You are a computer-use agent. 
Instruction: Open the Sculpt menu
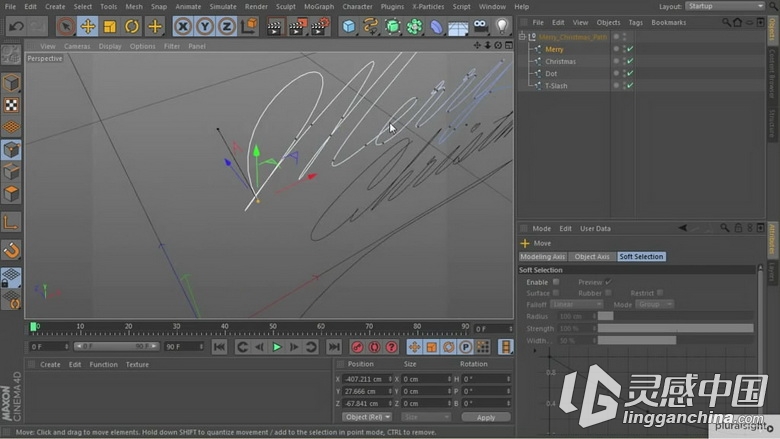[x=286, y=6]
